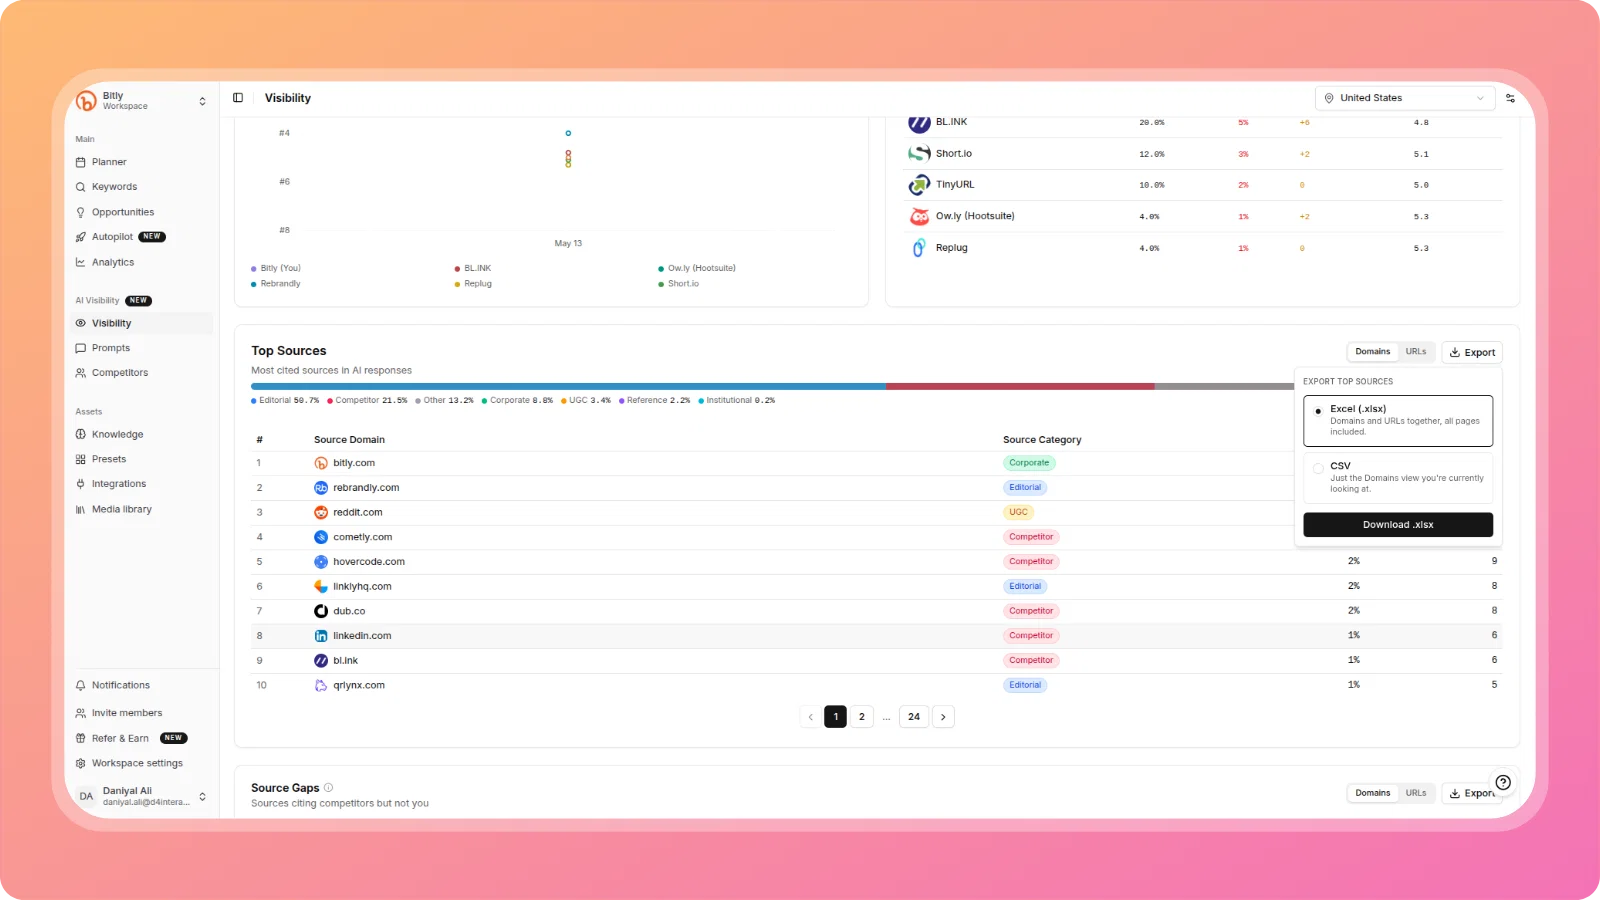This screenshot has width=1600, height=900.
Task: Switch Source Gaps to URLs view
Action: [x=1416, y=793]
